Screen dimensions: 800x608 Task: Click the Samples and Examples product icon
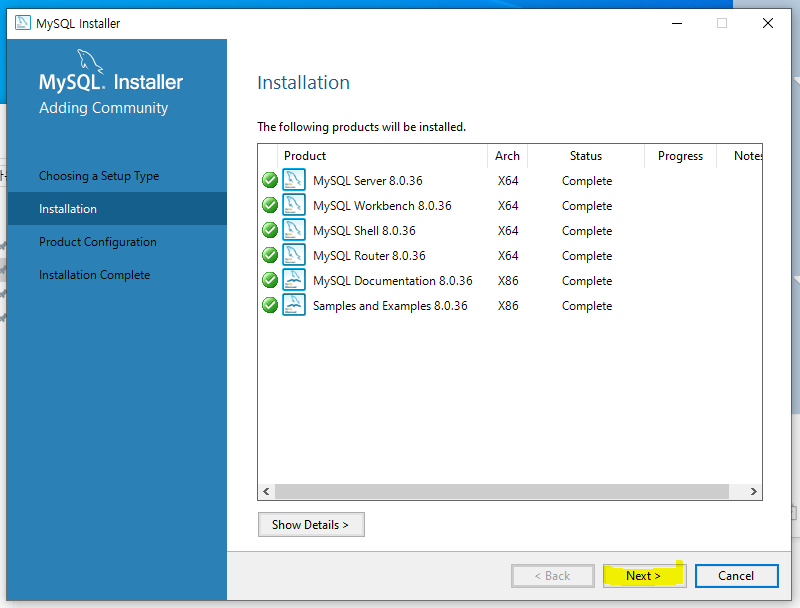(x=294, y=305)
